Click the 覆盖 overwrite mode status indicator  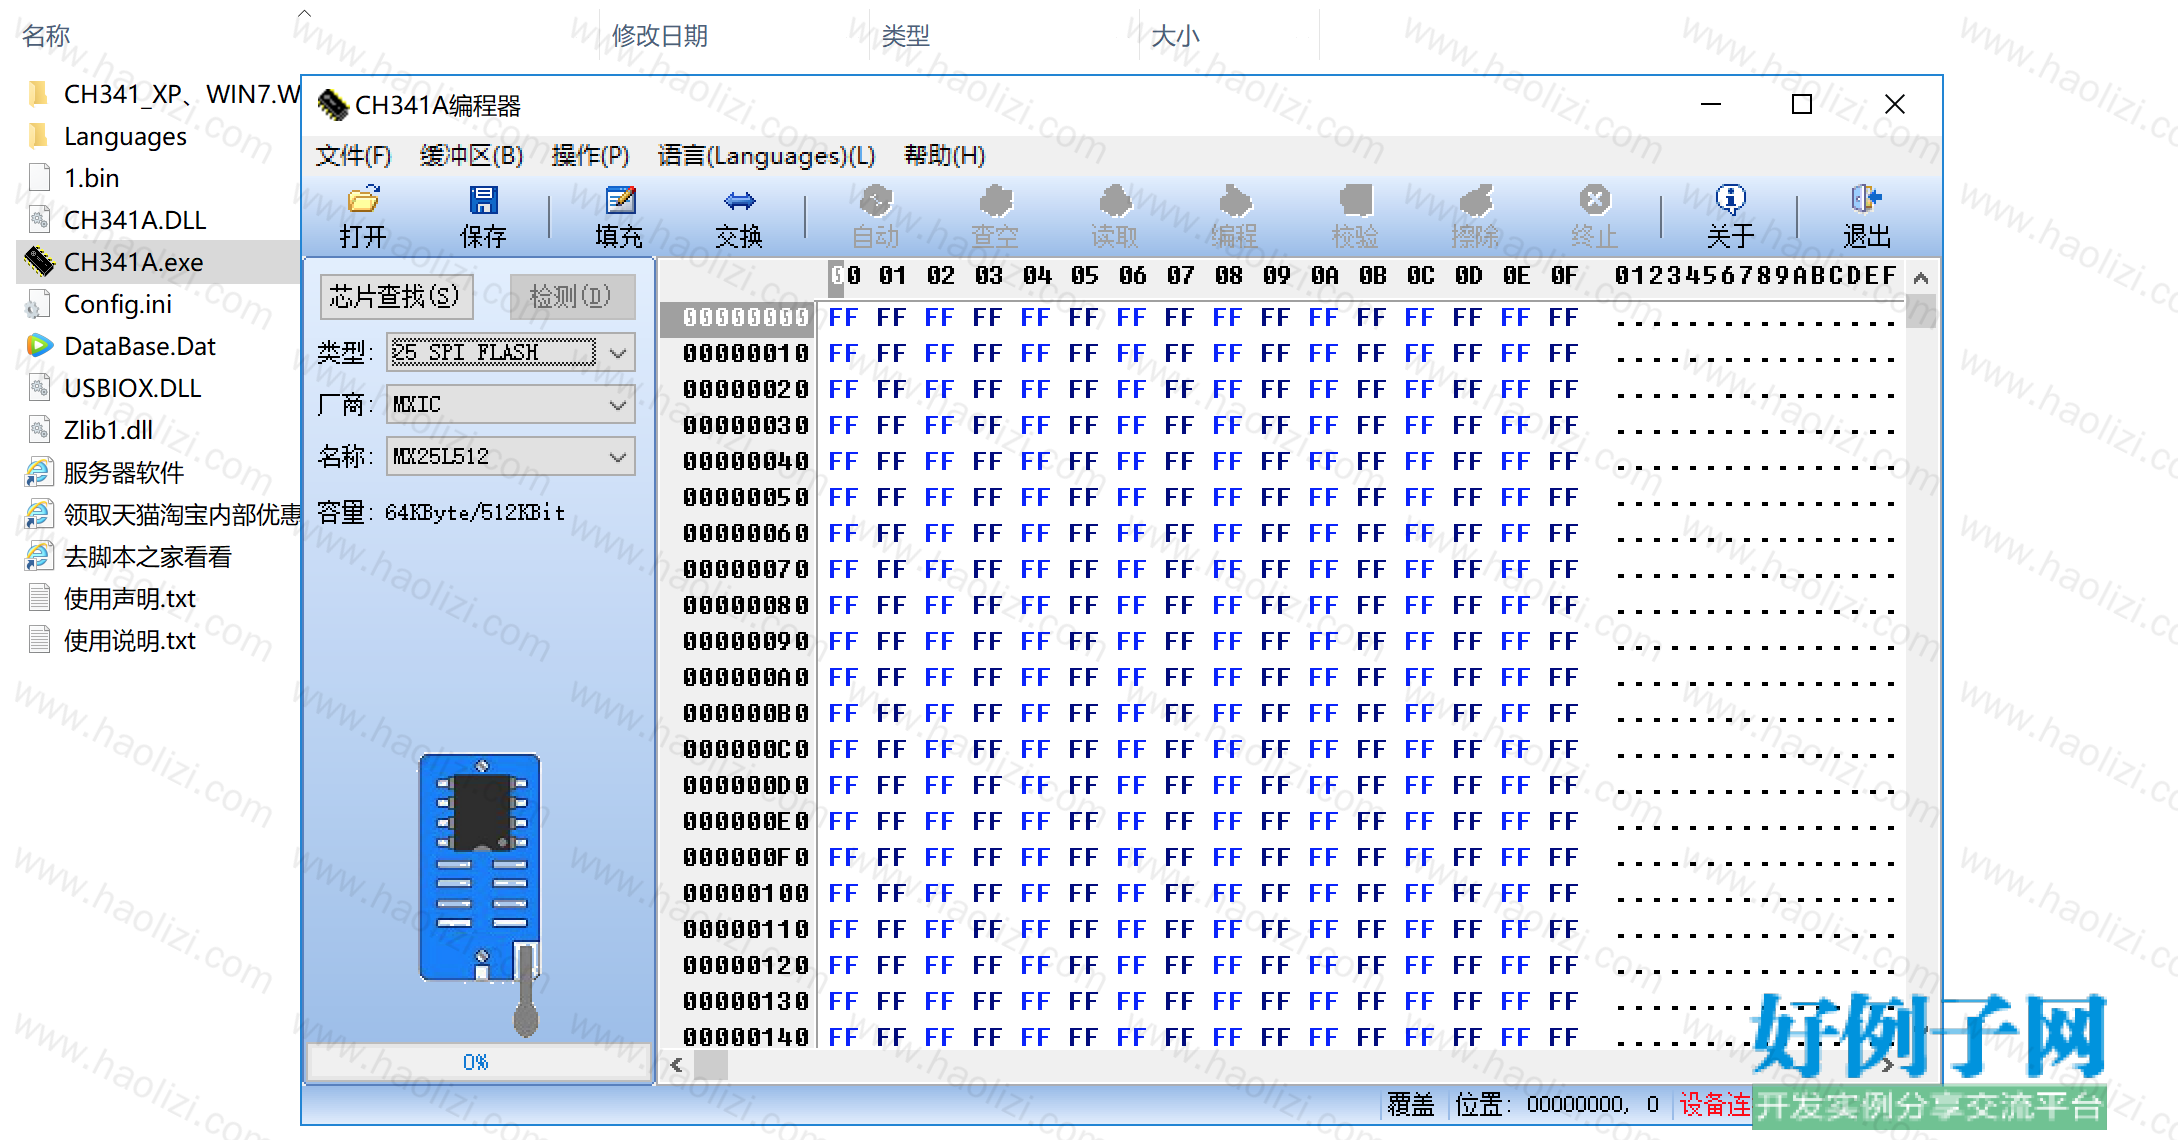point(1410,1104)
